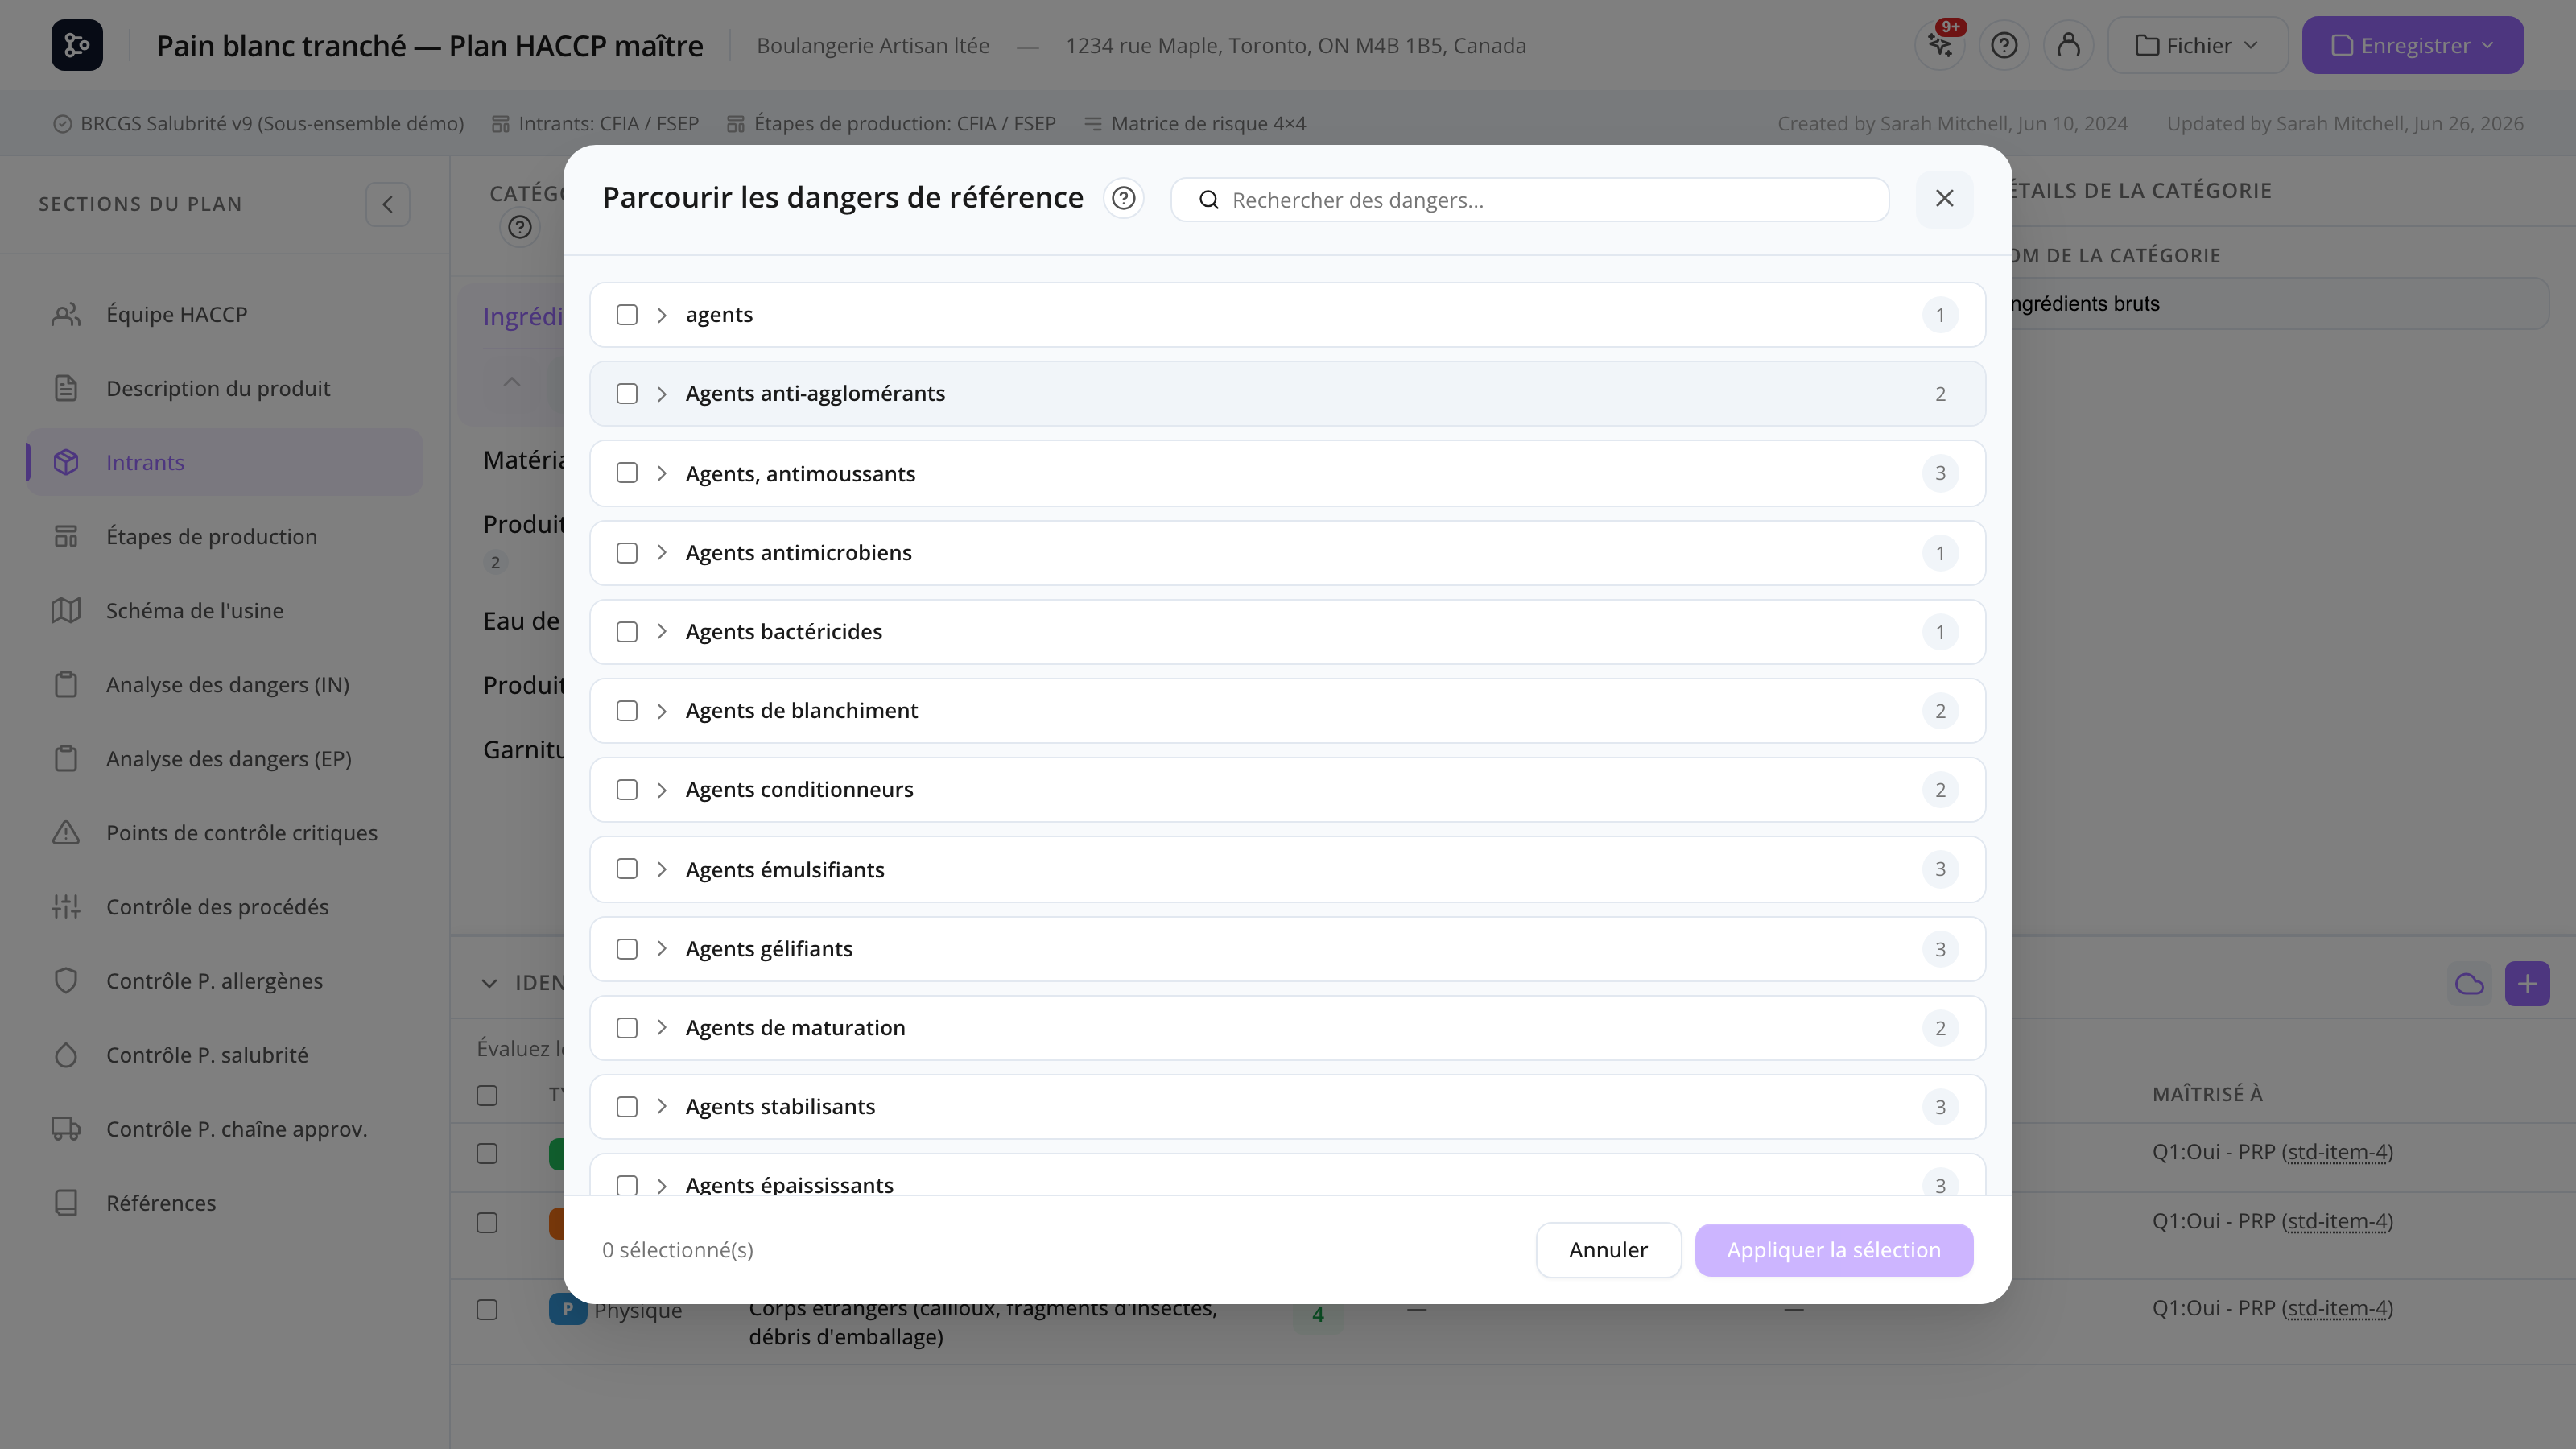The image size is (2576, 1449).
Task: Close the reference hazards dialog
Action: click(1944, 199)
